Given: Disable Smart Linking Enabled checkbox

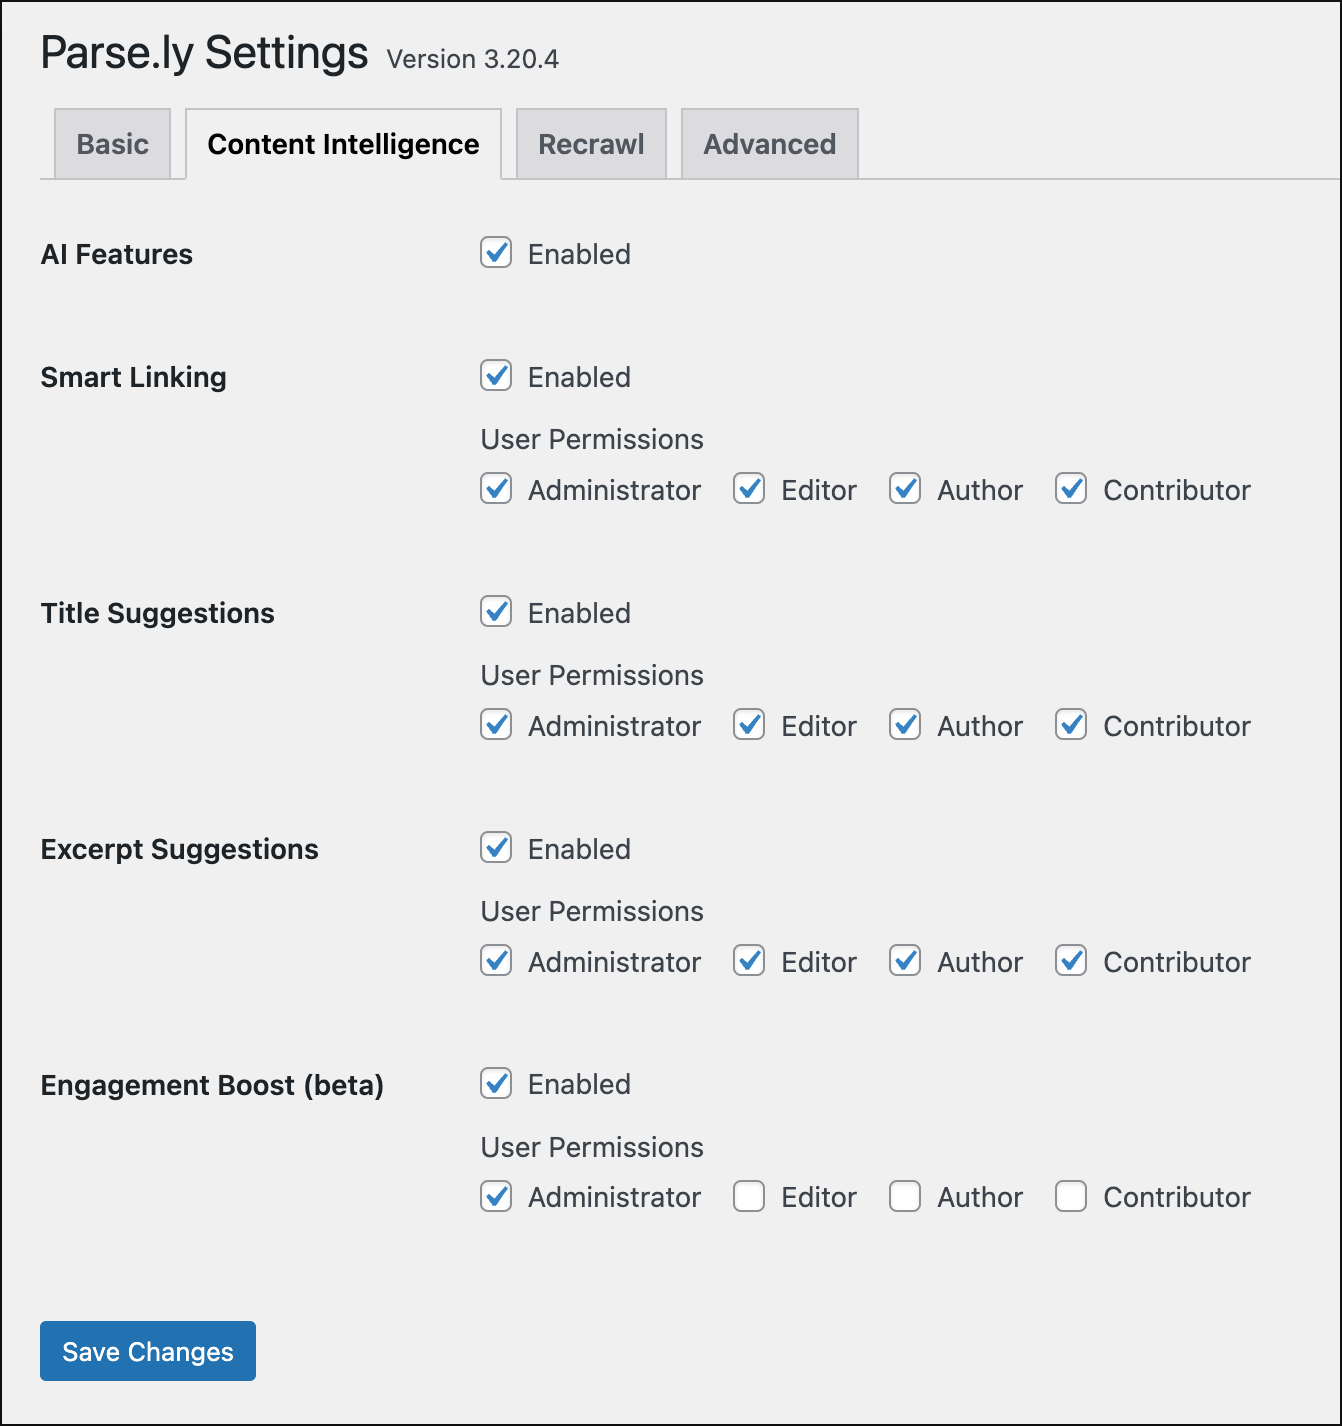Looking at the screenshot, I should click(x=496, y=376).
